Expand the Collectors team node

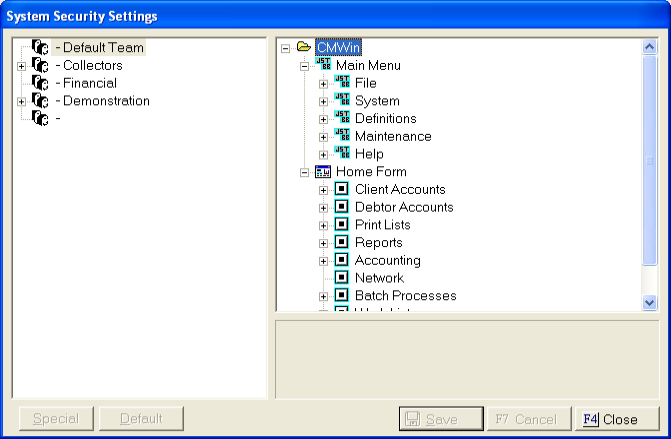tap(22, 66)
